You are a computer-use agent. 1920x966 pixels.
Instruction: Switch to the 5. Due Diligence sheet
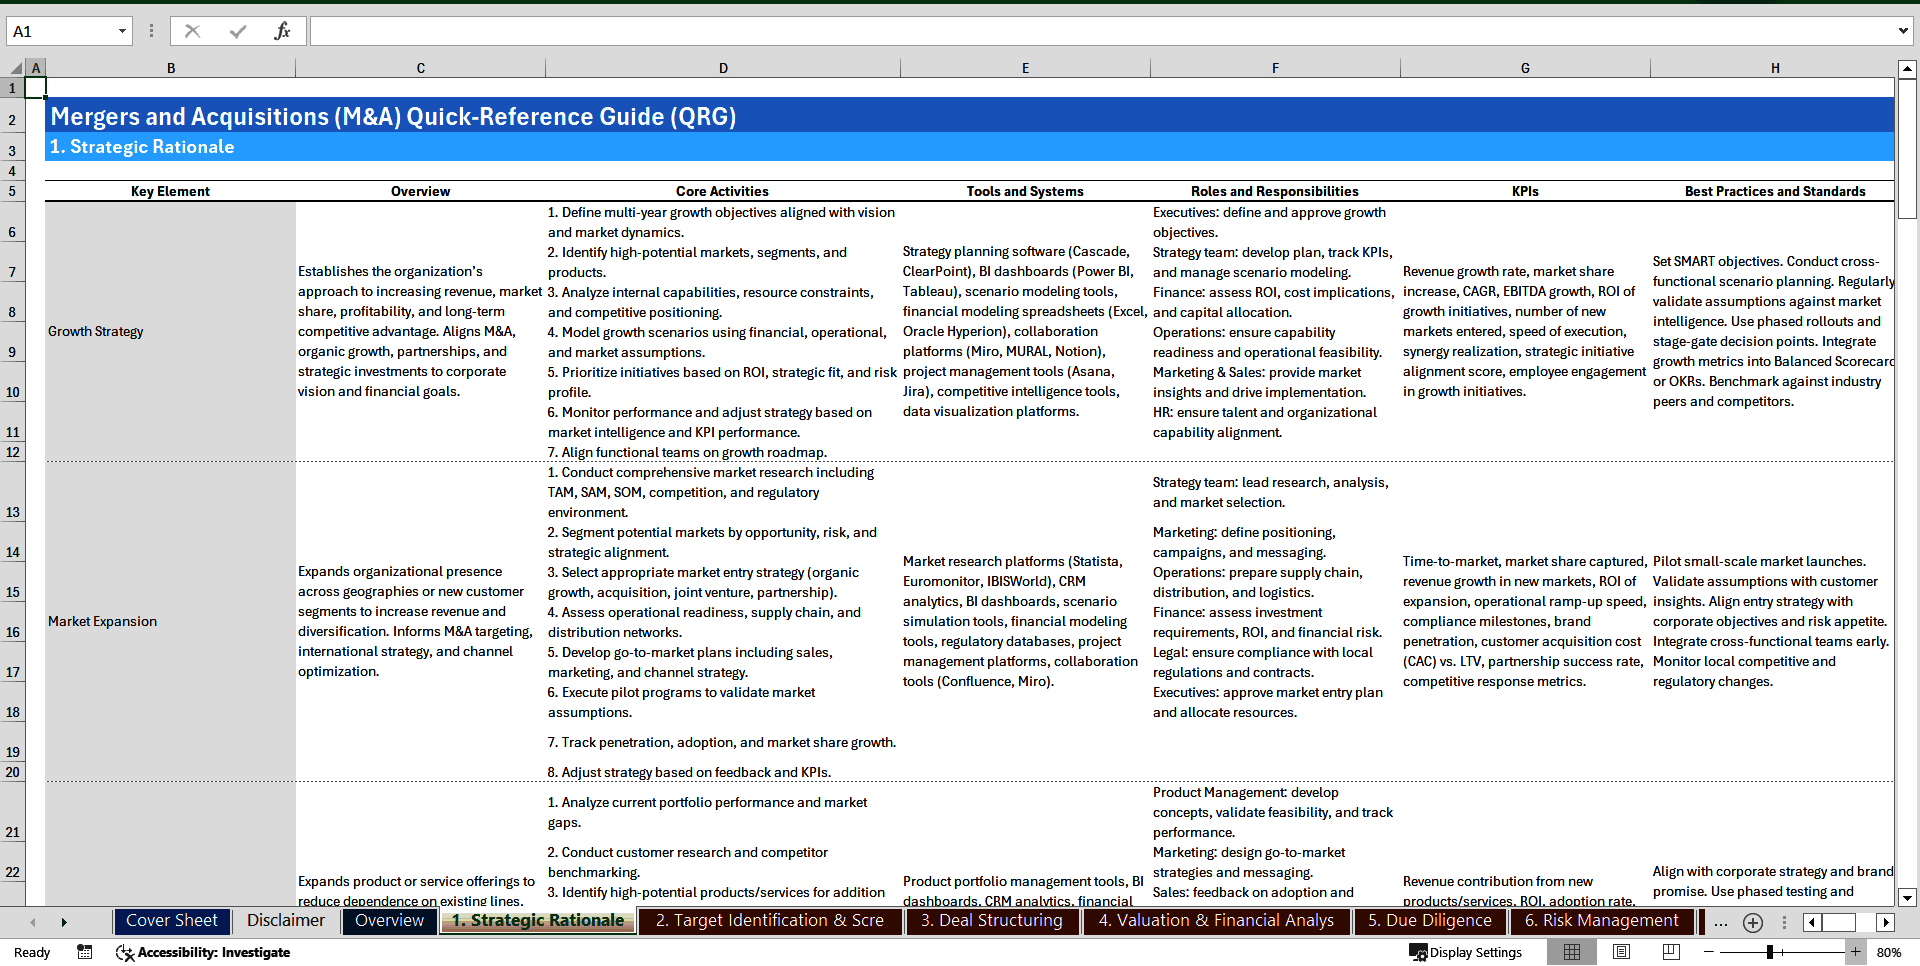(1430, 921)
